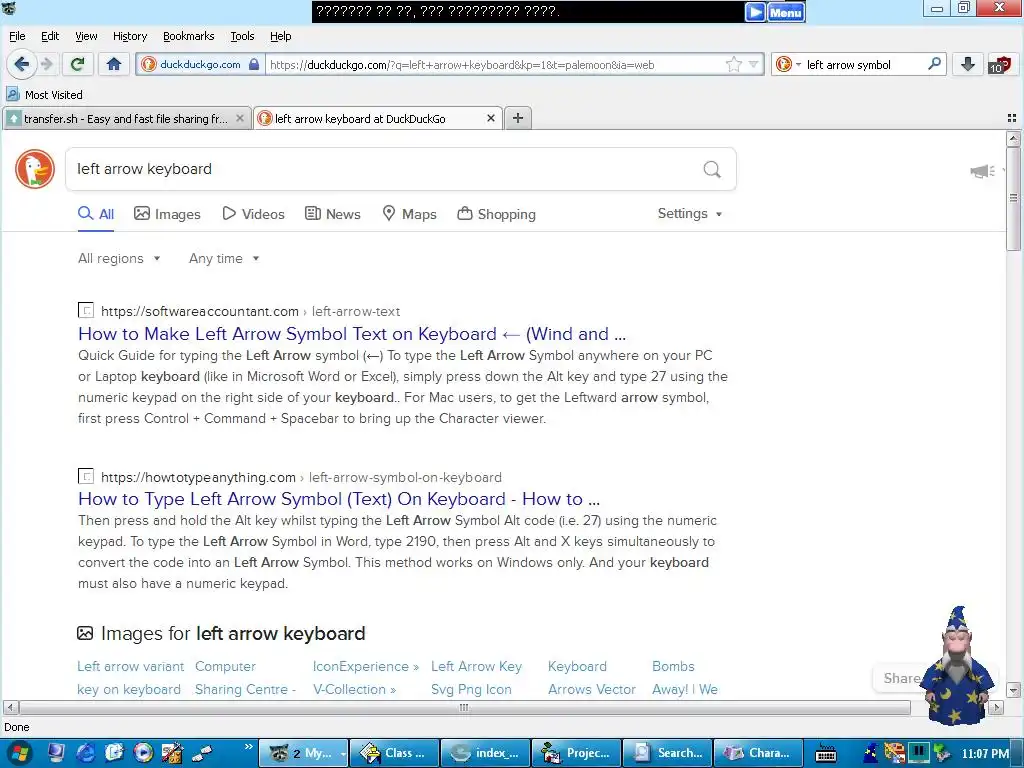Open Bombs Away image link

pos(684,678)
